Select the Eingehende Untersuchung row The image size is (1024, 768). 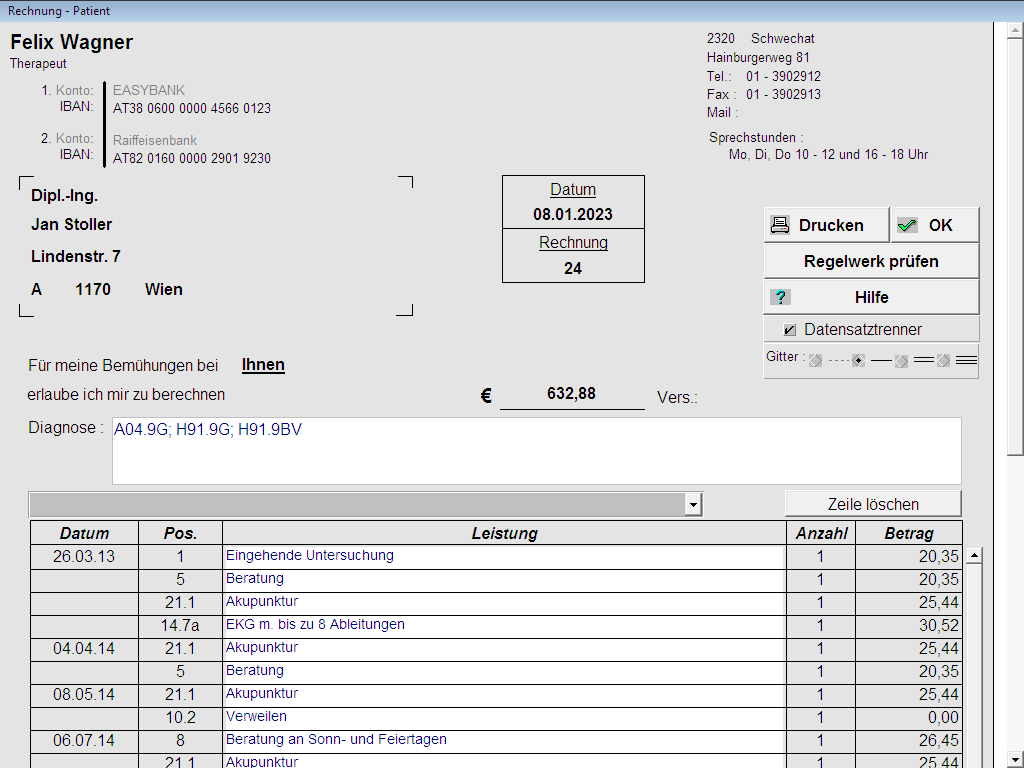503,556
